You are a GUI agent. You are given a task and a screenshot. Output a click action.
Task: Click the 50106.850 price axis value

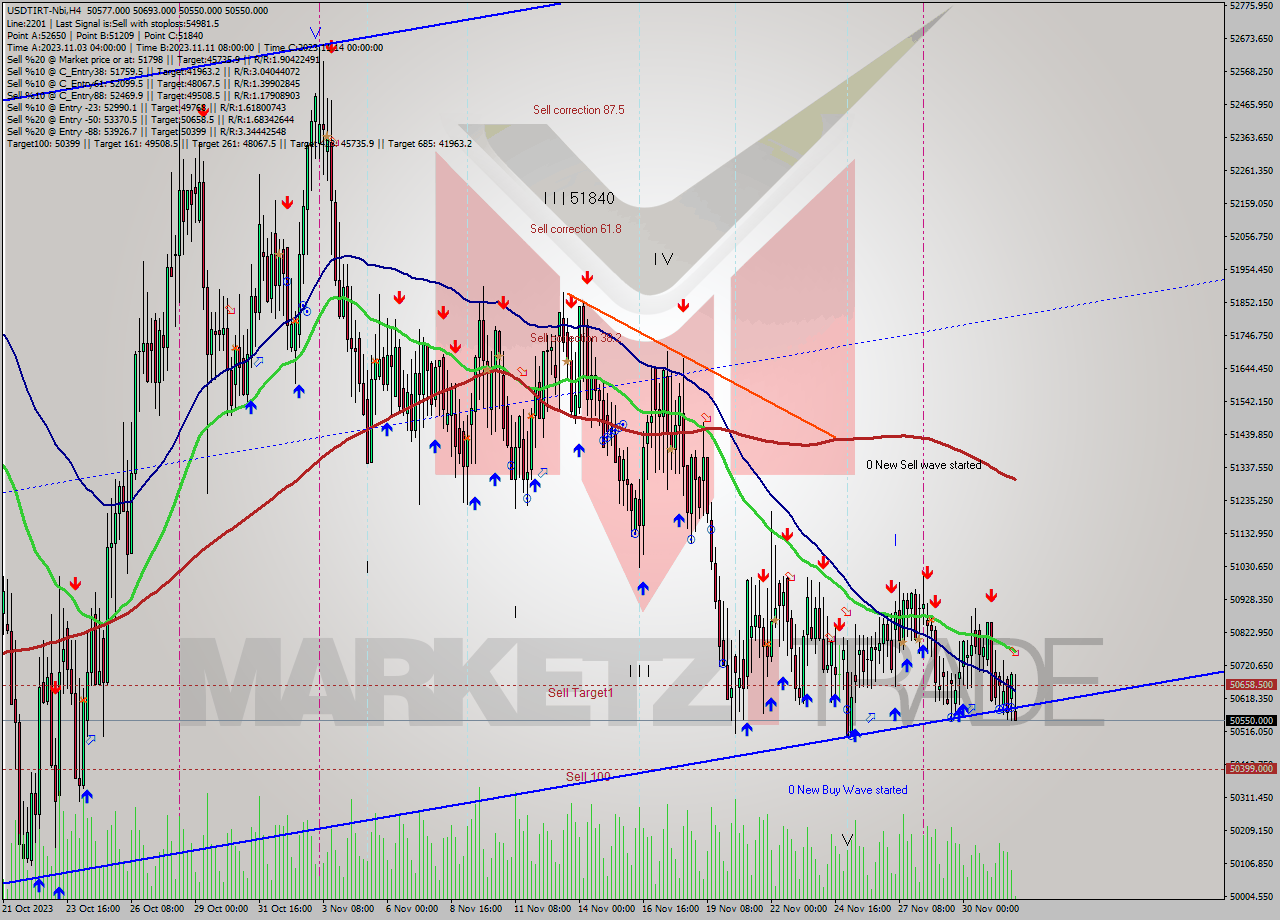pyautogui.click(x=1251, y=864)
